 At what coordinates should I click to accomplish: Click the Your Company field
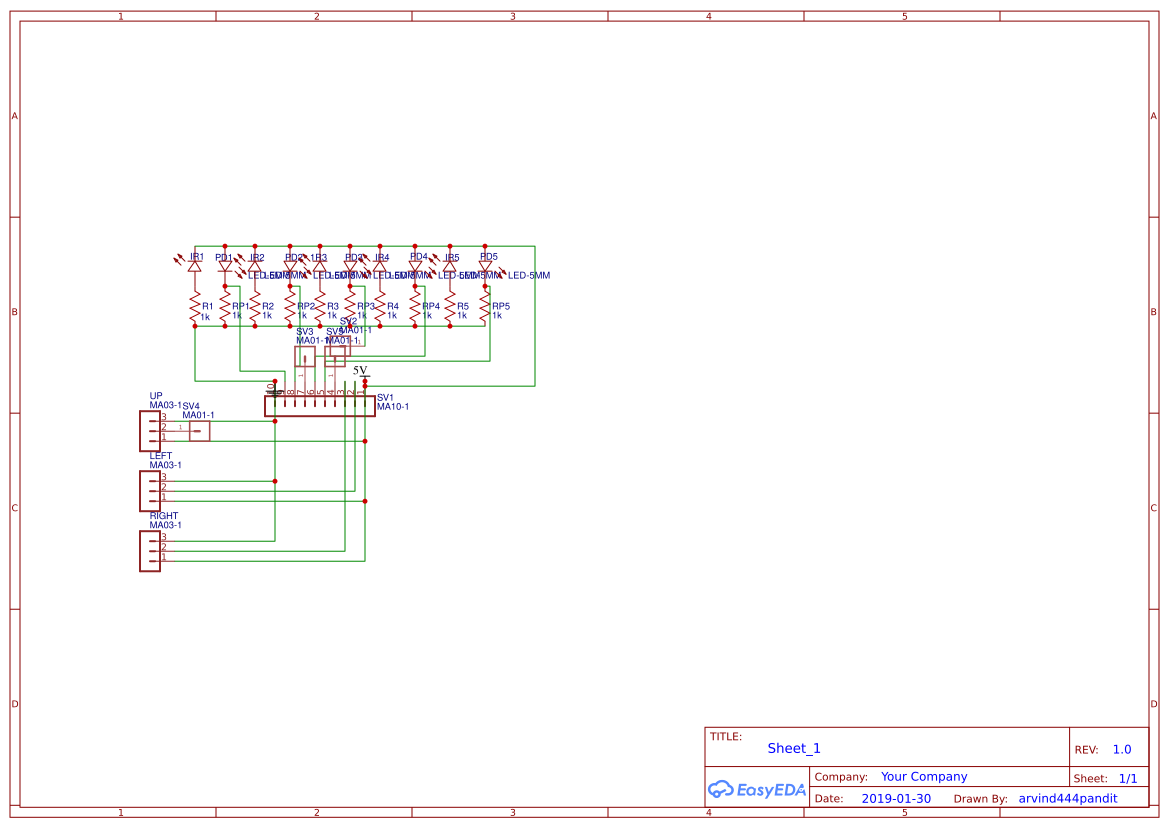coord(923,776)
